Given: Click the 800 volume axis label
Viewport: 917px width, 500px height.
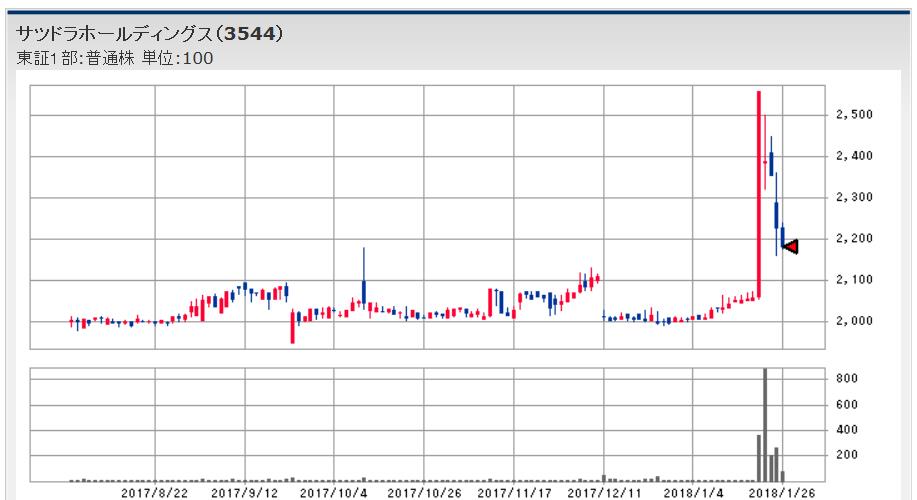Looking at the screenshot, I should click(x=847, y=378).
